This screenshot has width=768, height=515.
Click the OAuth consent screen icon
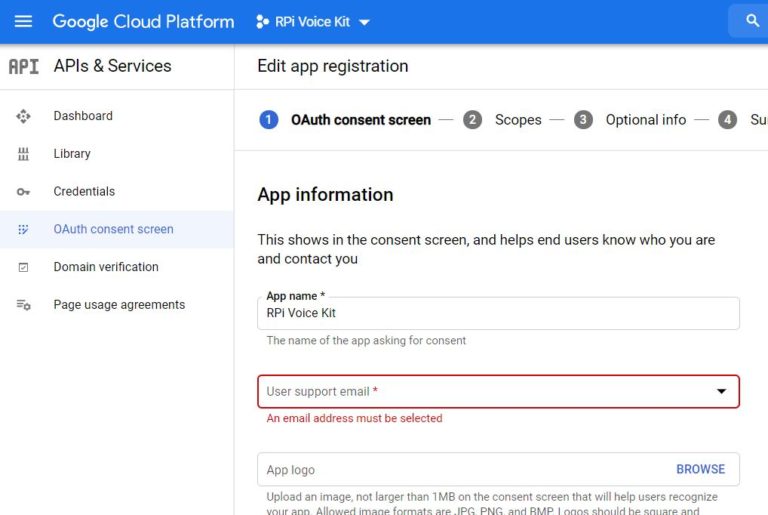pos(23,229)
